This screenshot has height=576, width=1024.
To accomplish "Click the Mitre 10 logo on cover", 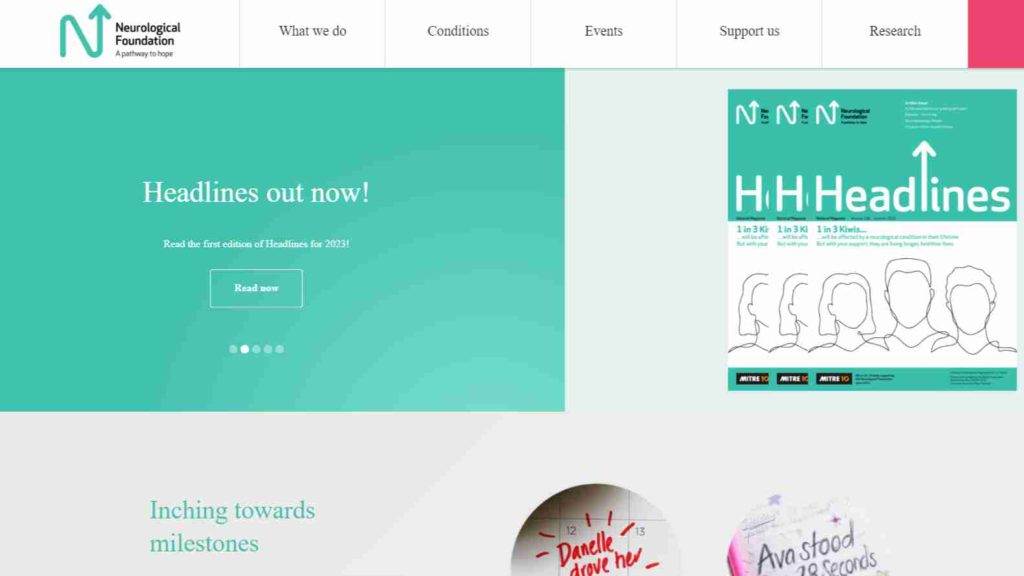I will coord(833,379).
